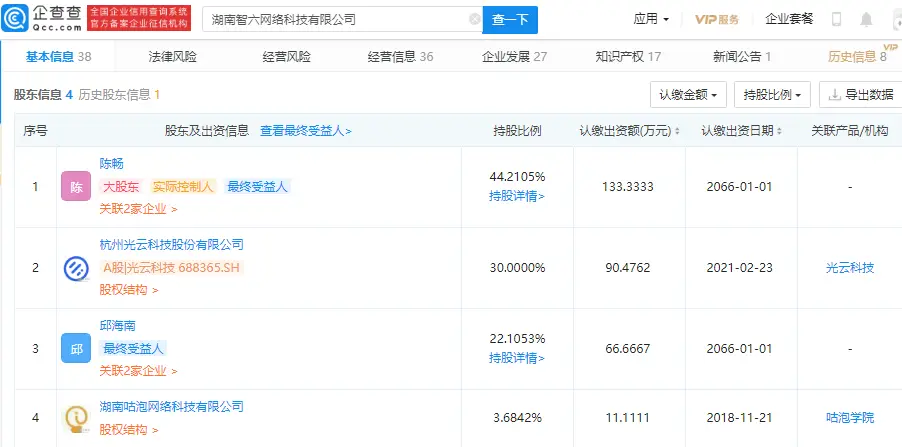Click the search input field
The height and width of the screenshot is (447, 902).
tap(342, 20)
